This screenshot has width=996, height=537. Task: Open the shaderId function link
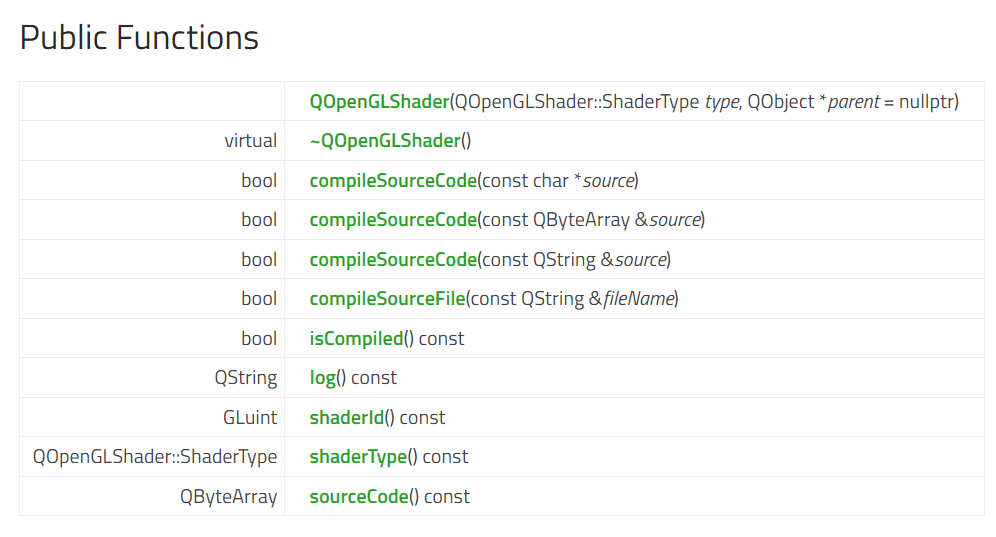[346, 417]
